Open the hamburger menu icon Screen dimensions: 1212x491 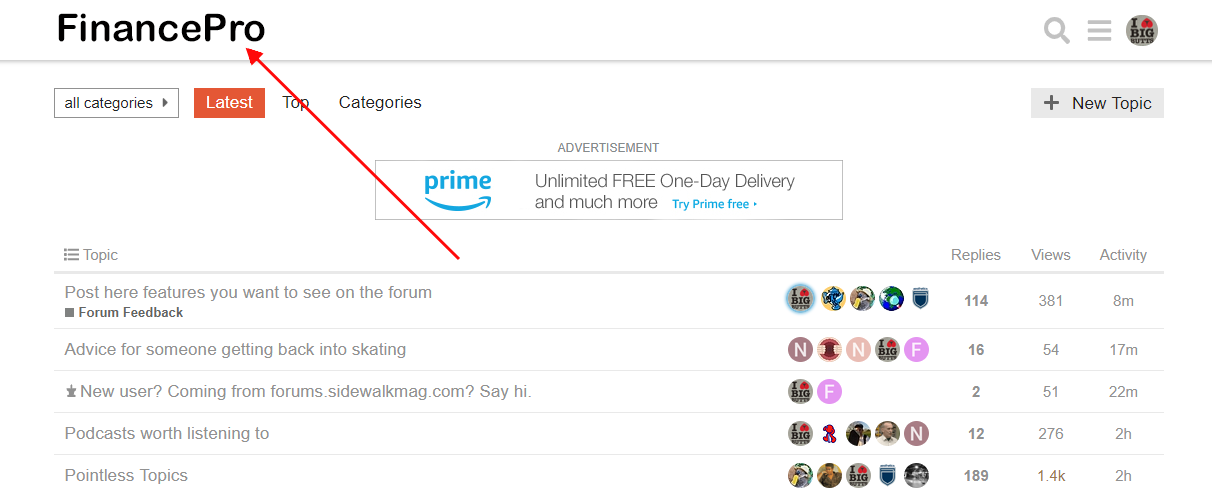(1099, 31)
